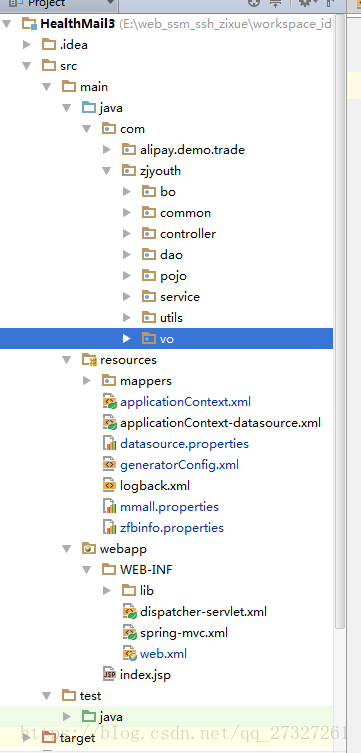The height and width of the screenshot is (753, 361).
Task: Click the lib folder icon
Action: tap(129, 590)
